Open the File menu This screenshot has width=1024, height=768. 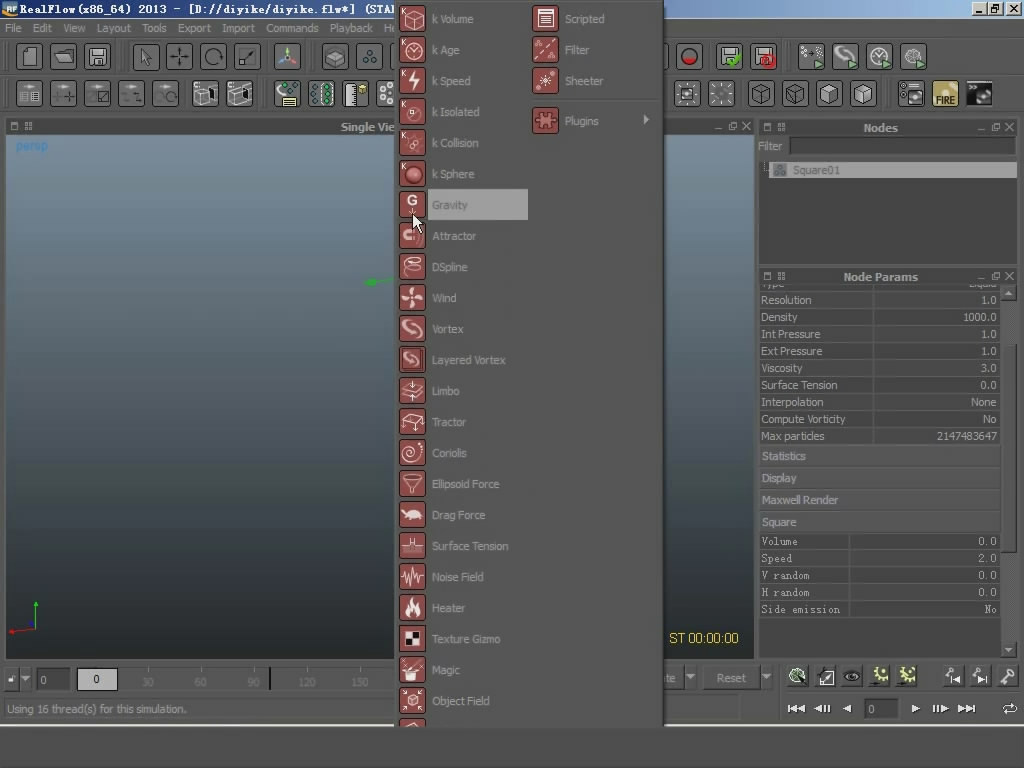(x=13, y=28)
